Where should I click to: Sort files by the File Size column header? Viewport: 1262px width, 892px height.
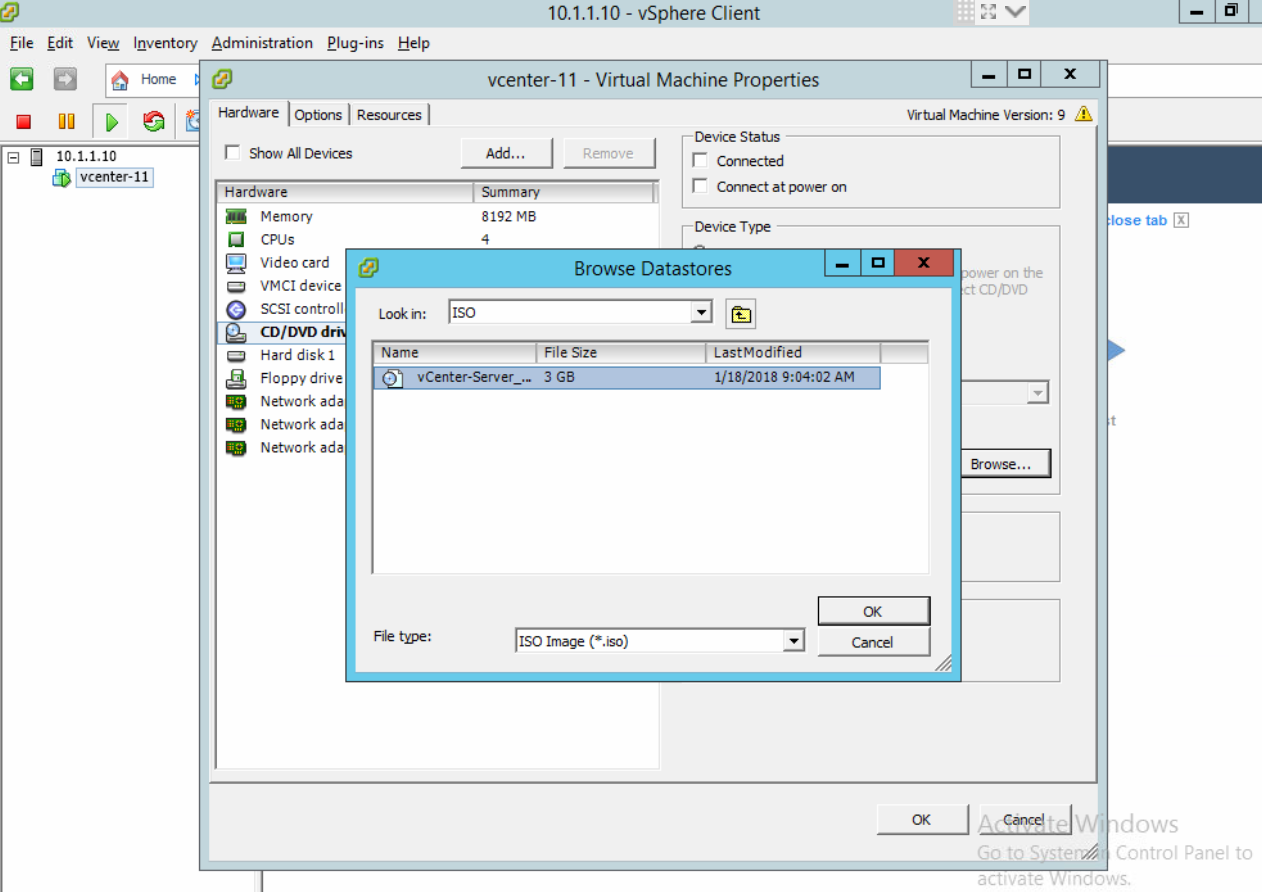[621, 352]
